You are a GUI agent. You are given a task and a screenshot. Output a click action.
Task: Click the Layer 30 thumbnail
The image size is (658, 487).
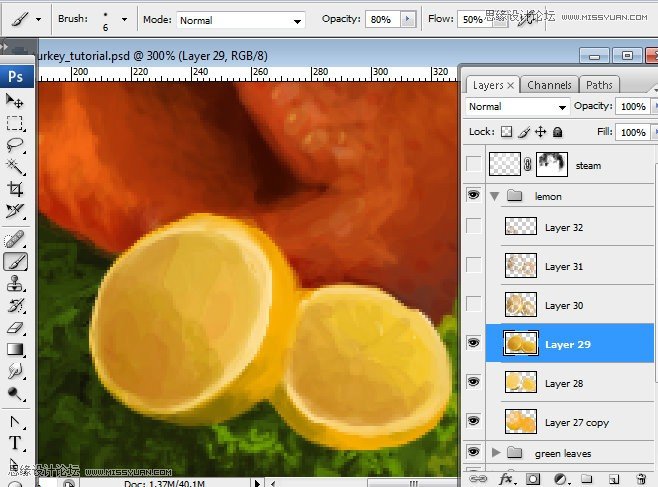[520, 305]
